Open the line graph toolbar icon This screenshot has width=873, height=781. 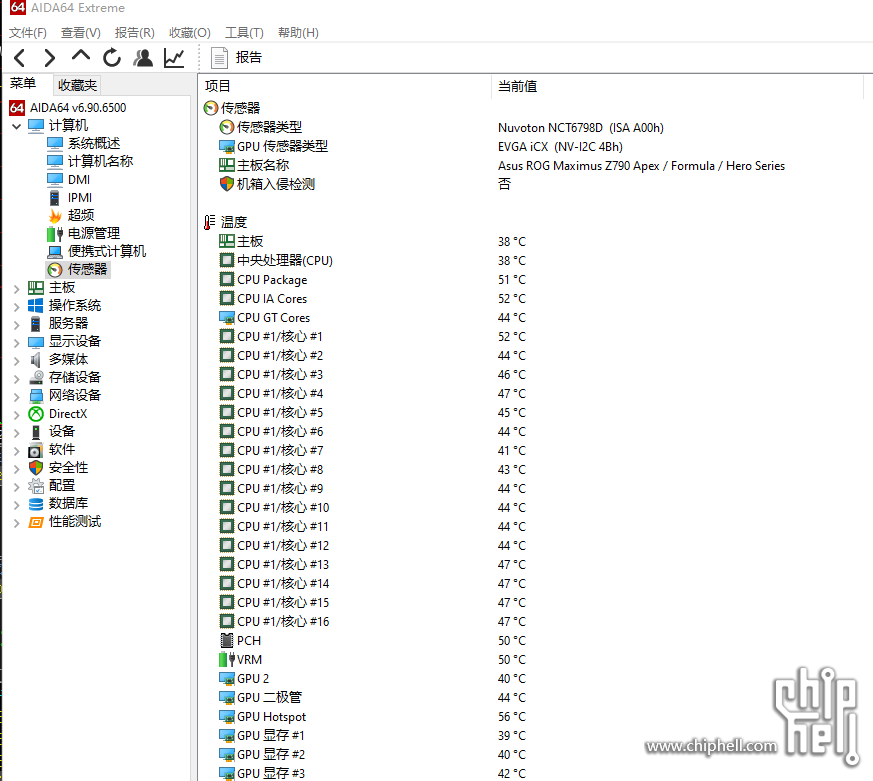coord(174,58)
